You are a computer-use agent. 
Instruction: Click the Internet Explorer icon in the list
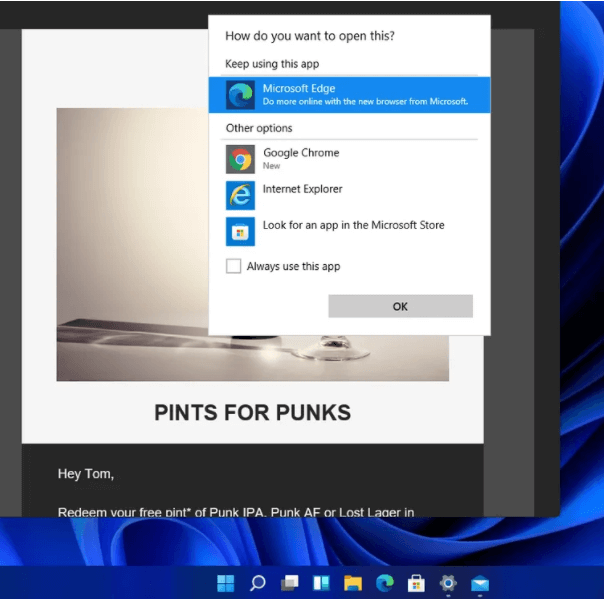pyautogui.click(x=240, y=195)
